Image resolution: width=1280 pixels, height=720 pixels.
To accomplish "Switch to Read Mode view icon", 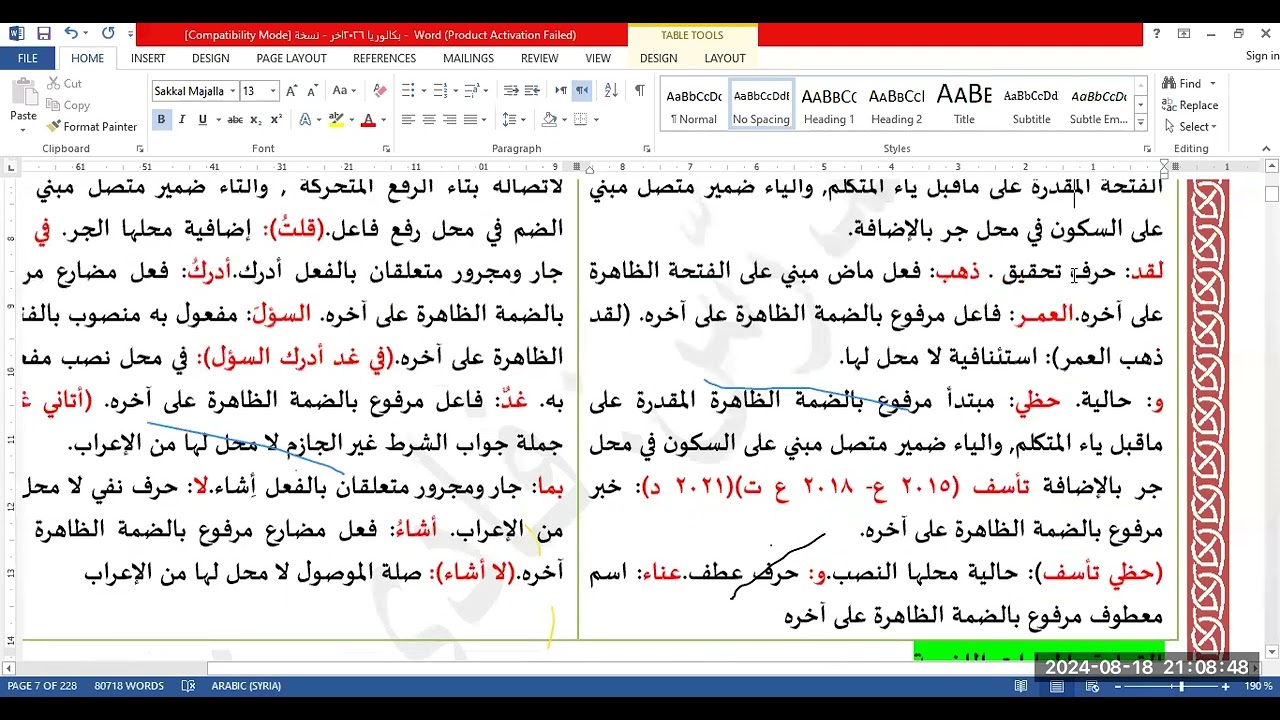I will click(1021, 686).
